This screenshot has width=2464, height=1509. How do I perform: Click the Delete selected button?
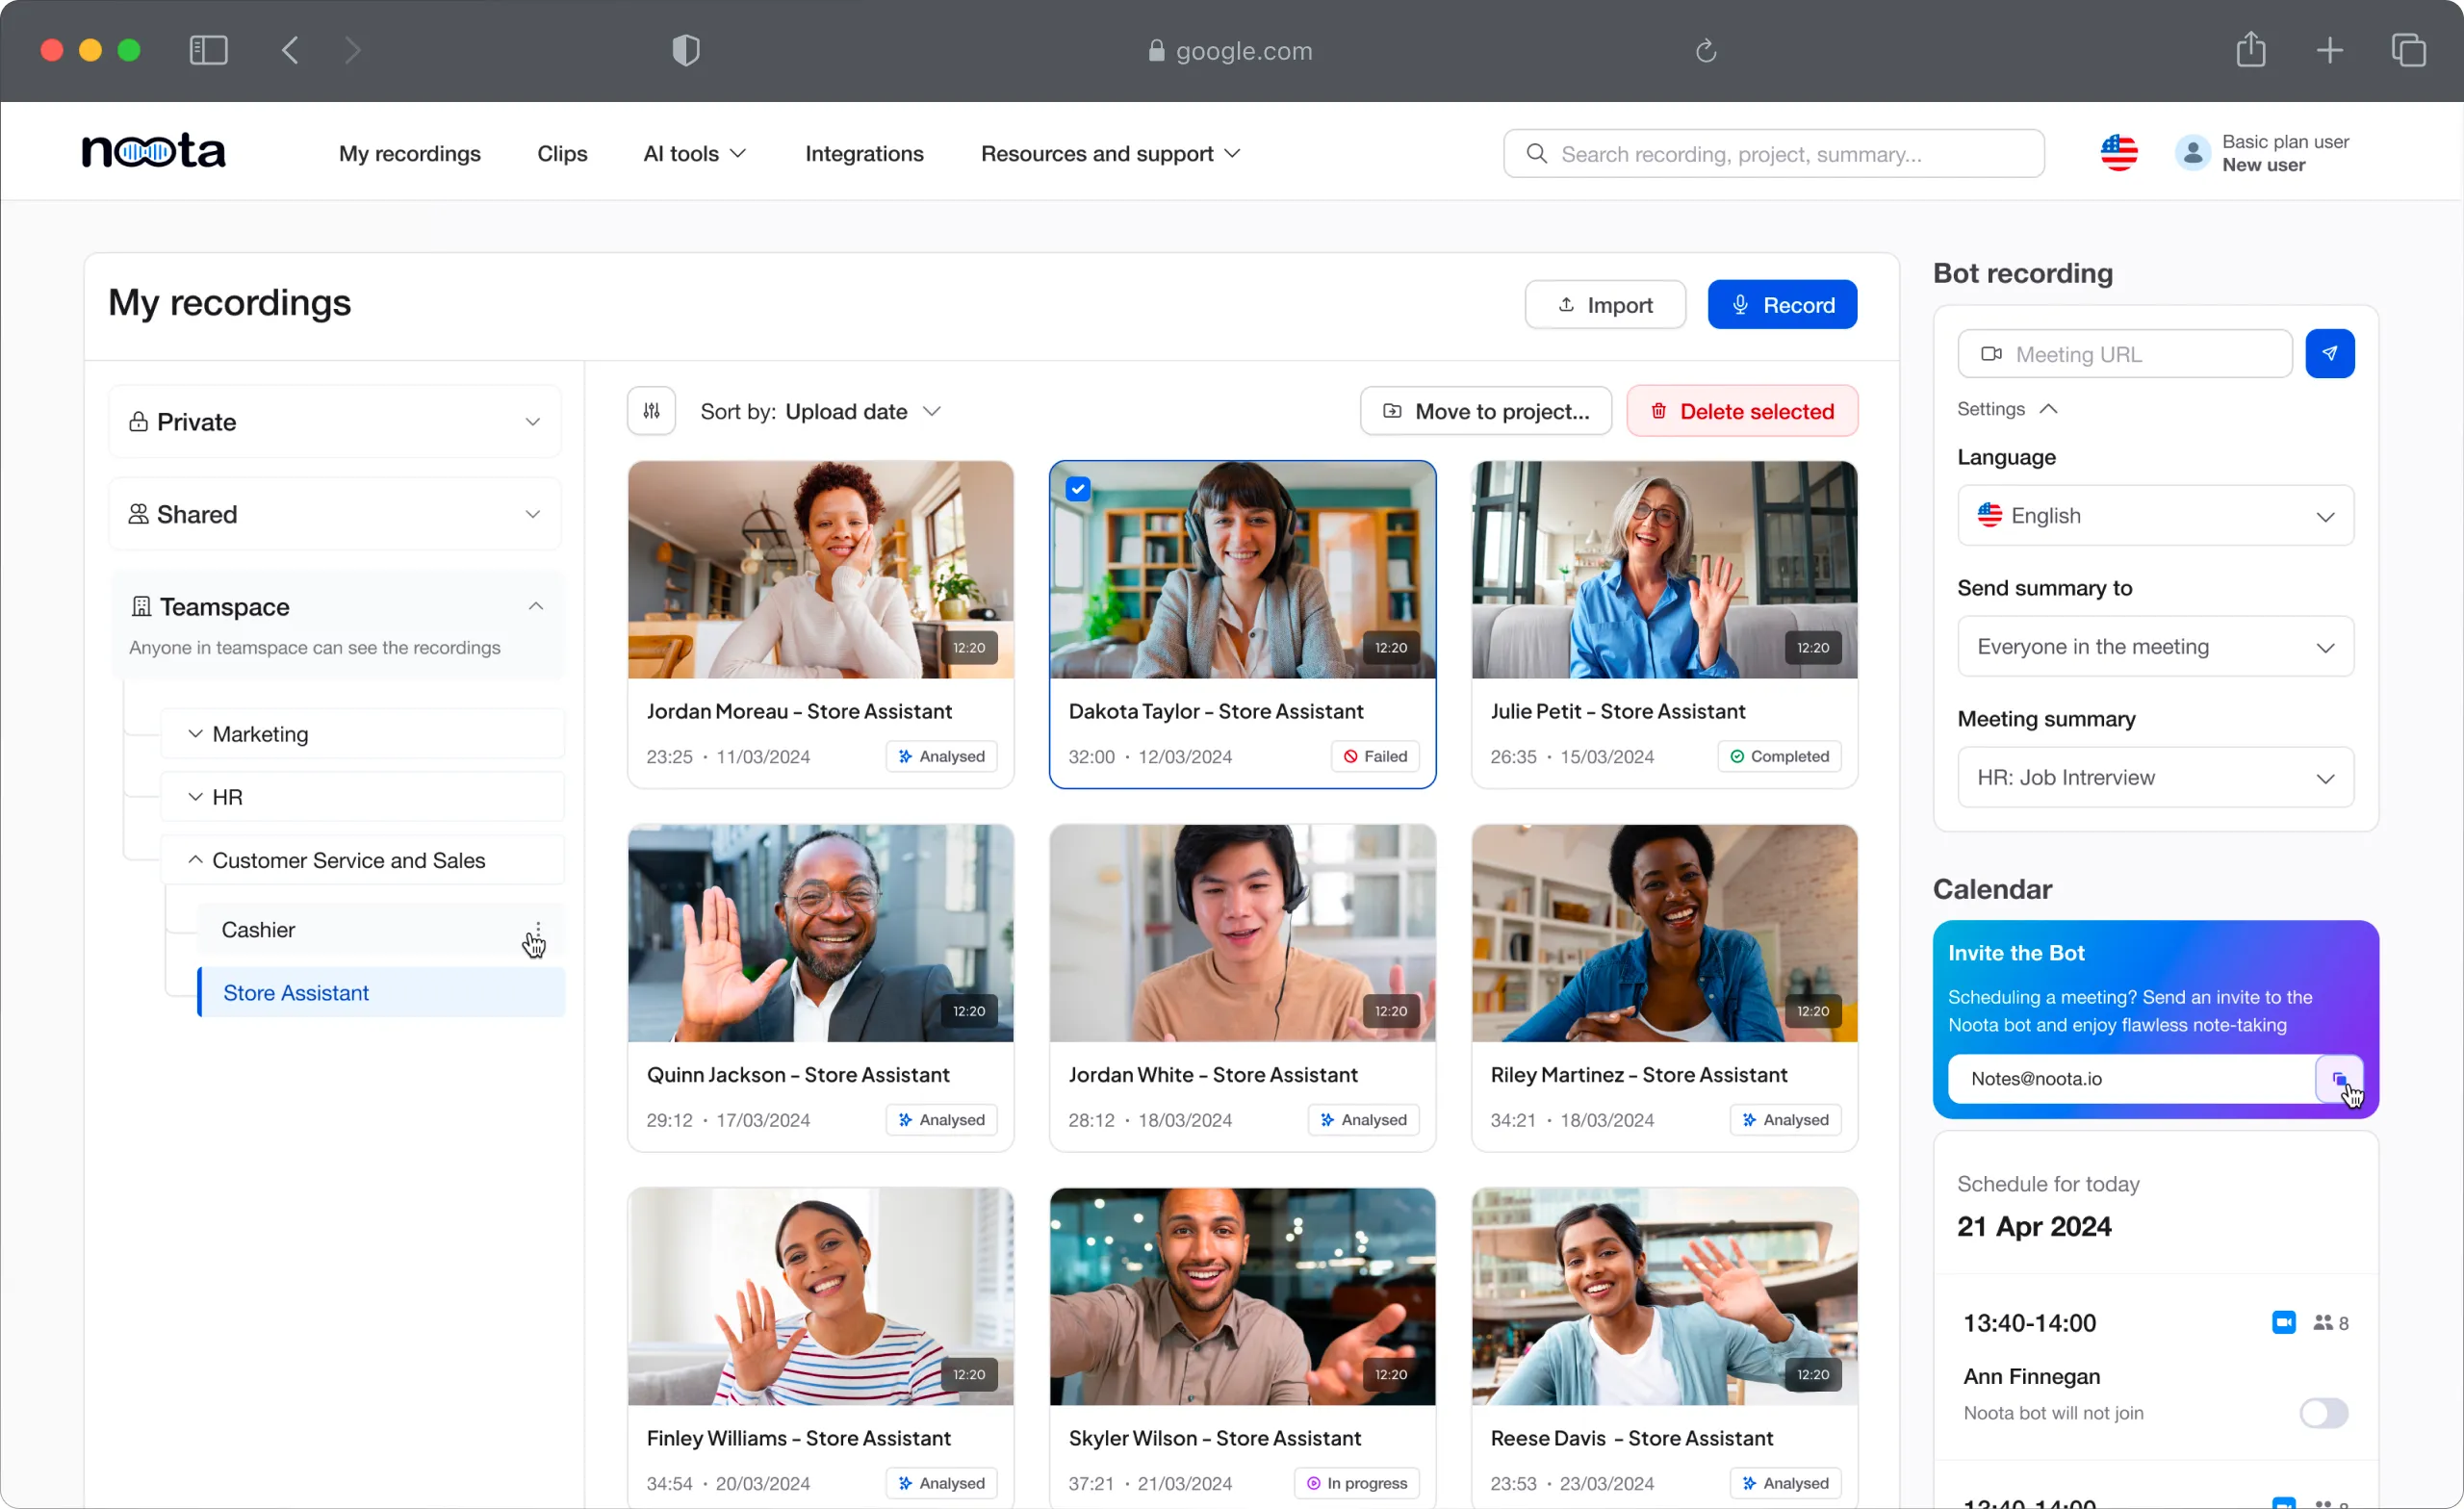click(1741, 411)
